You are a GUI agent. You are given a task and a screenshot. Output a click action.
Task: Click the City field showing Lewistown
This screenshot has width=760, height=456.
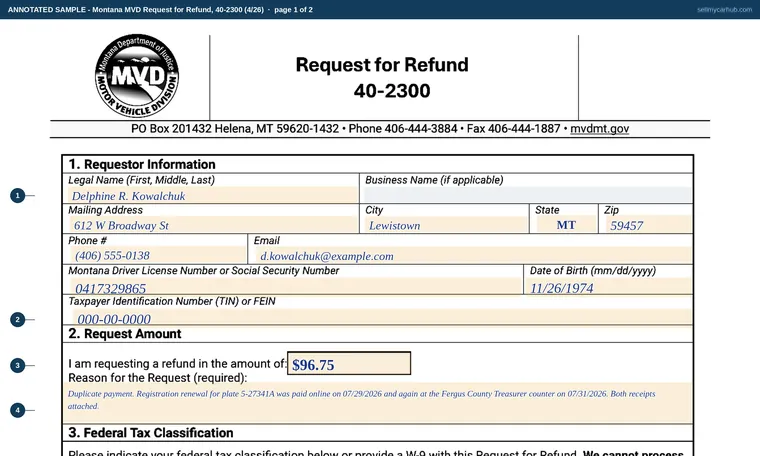coord(445,225)
